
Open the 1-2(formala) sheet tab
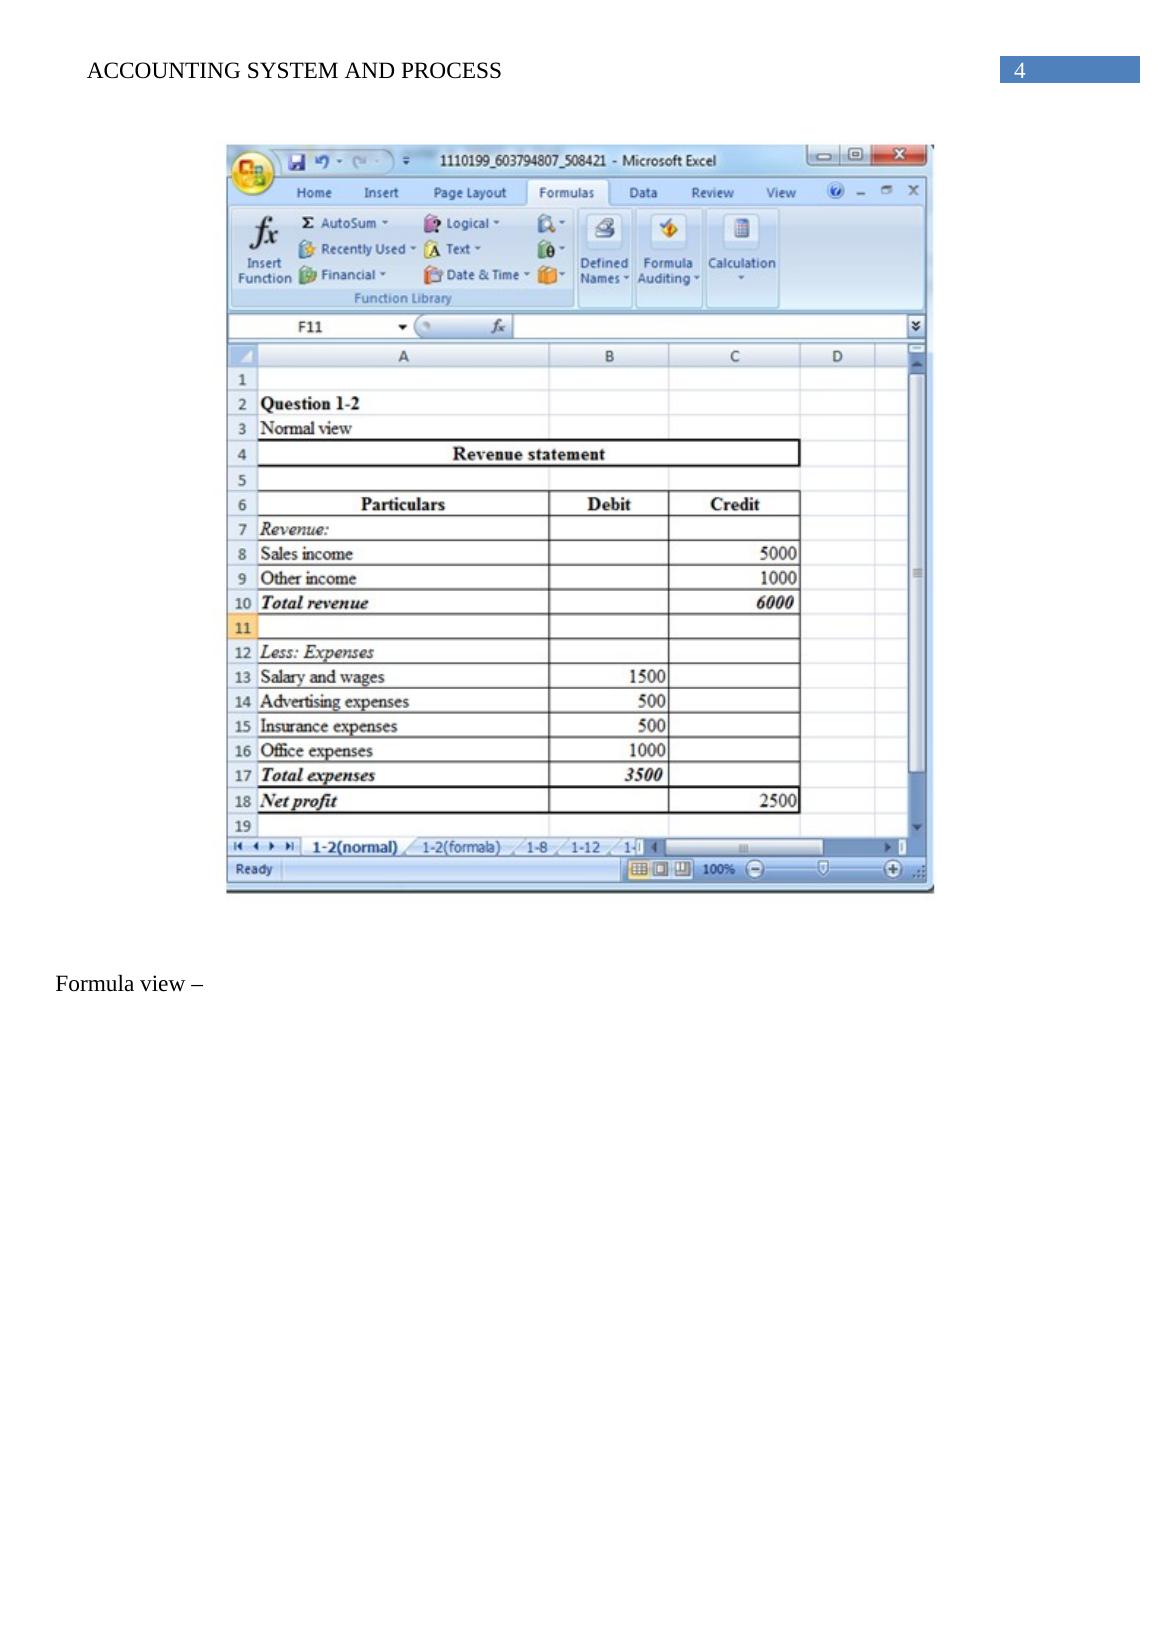tap(460, 847)
